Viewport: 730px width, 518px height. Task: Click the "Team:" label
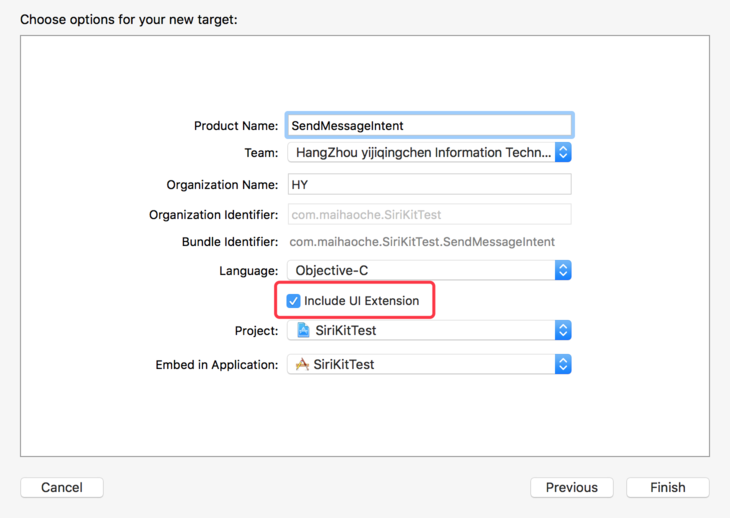pos(261,153)
